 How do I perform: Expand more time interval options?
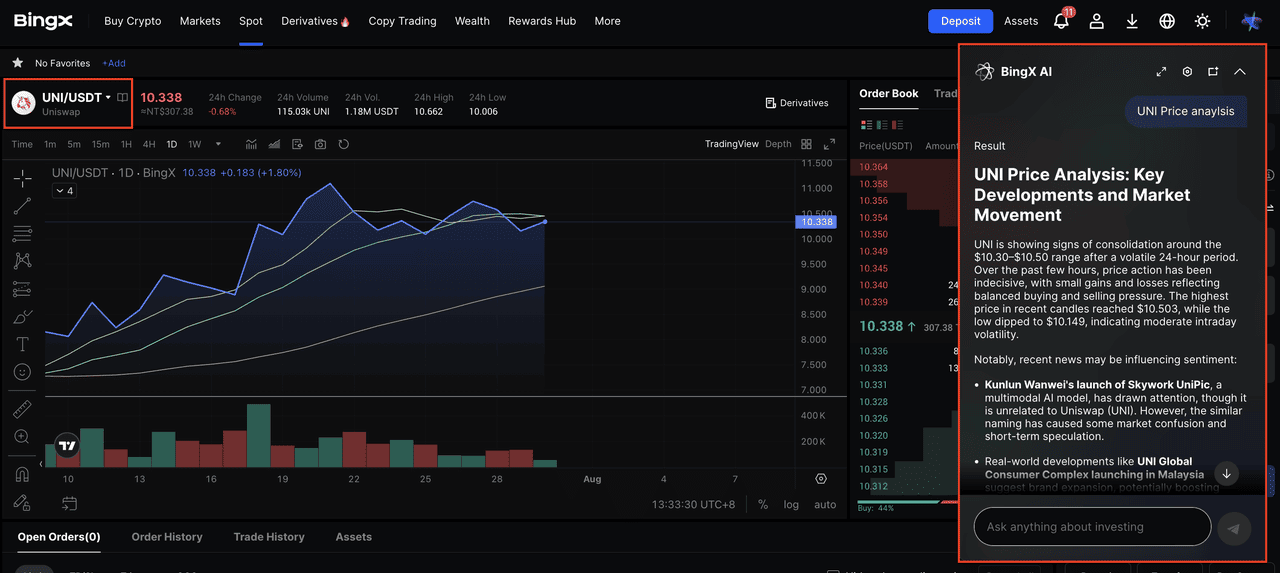click(219, 144)
